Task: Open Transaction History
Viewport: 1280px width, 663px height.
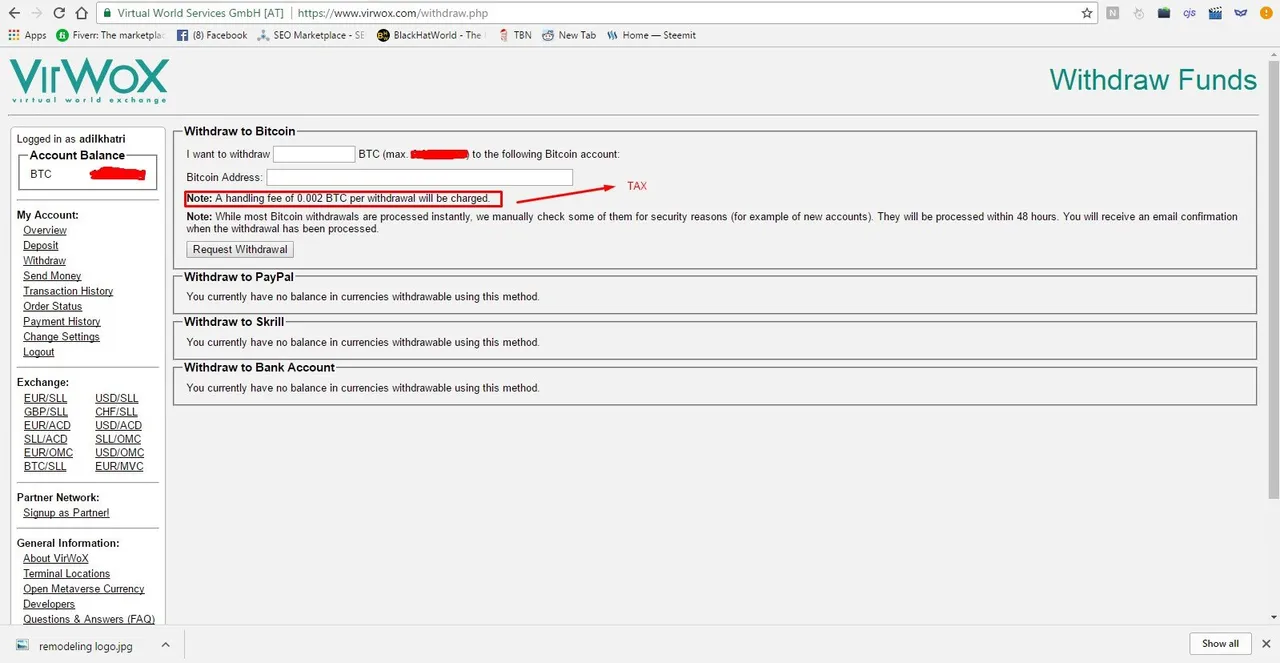Action: click(68, 291)
